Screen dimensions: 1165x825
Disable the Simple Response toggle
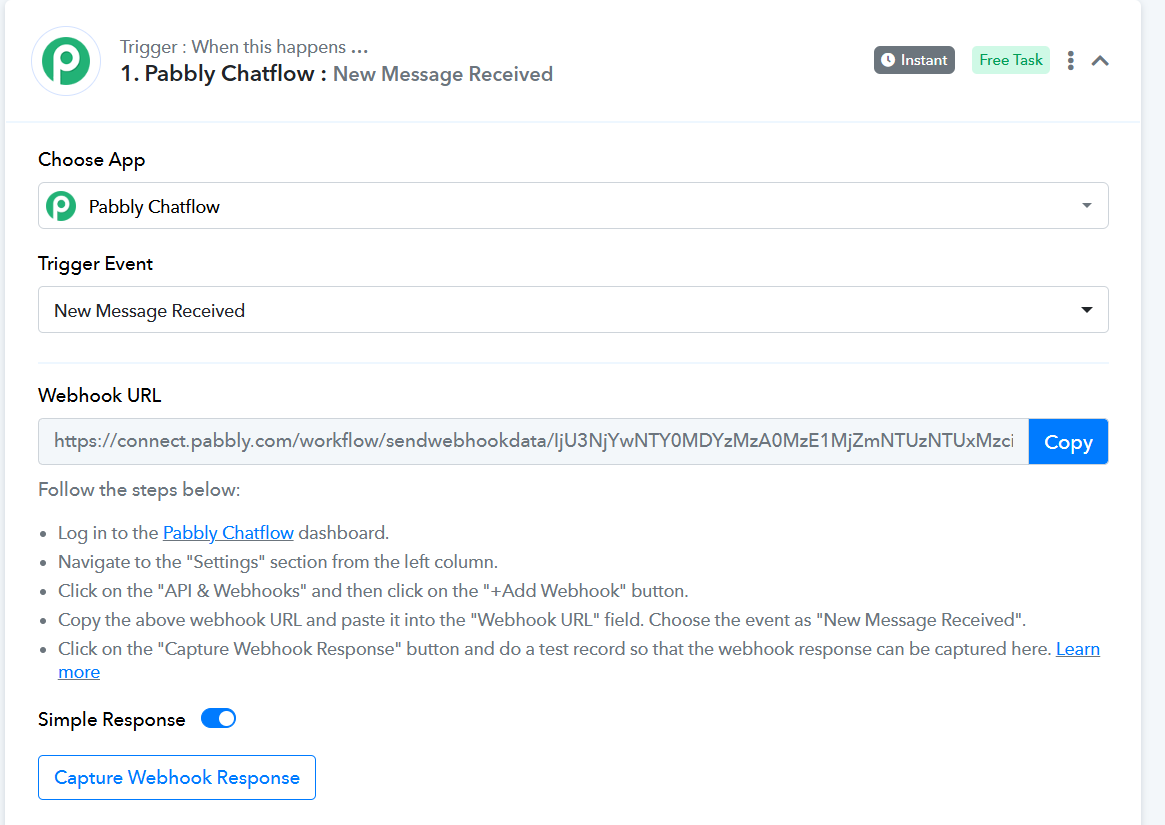coord(219,719)
